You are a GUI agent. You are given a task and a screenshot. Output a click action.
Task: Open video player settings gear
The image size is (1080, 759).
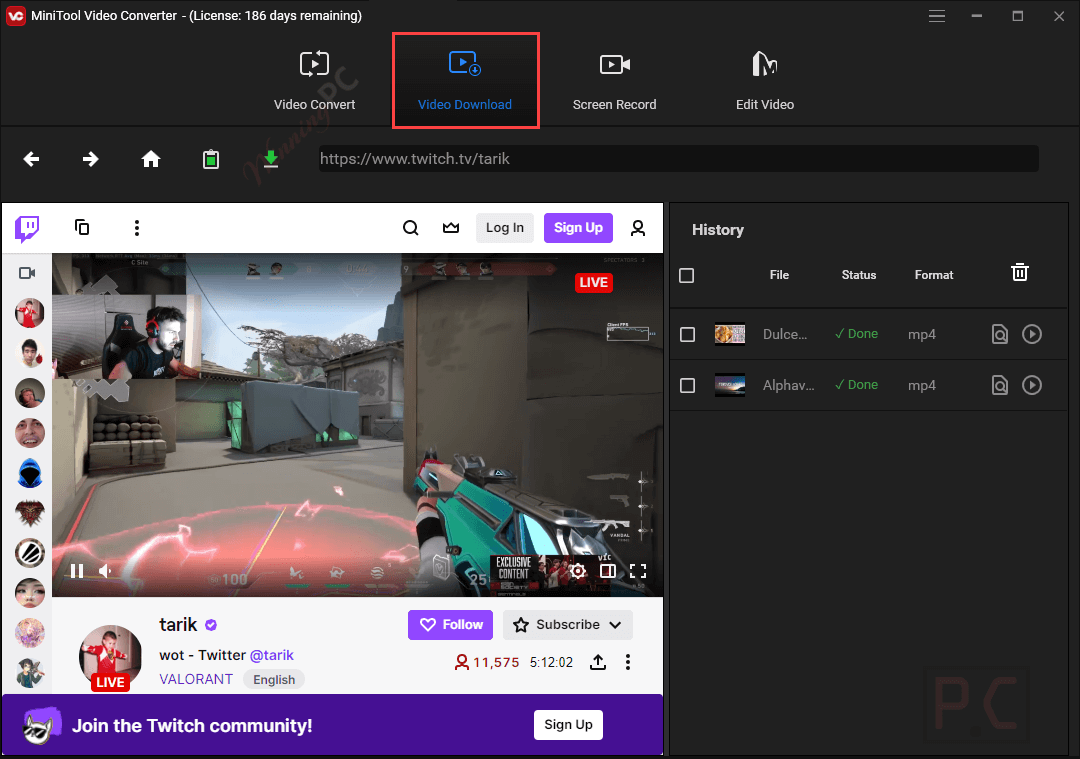[577, 571]
